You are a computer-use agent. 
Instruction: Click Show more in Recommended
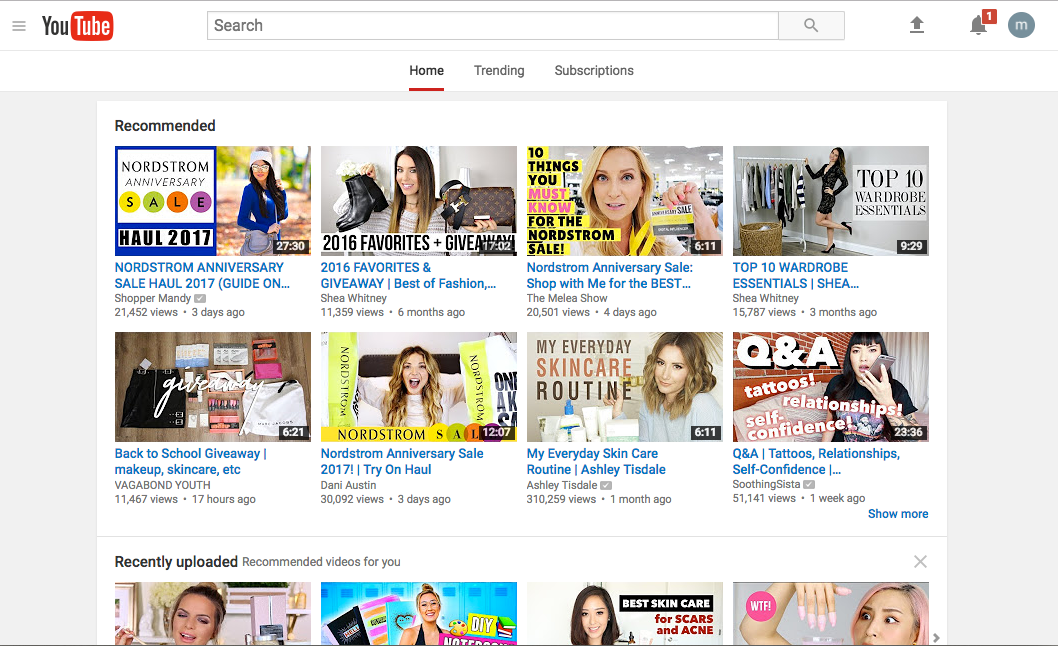point(897,514)
